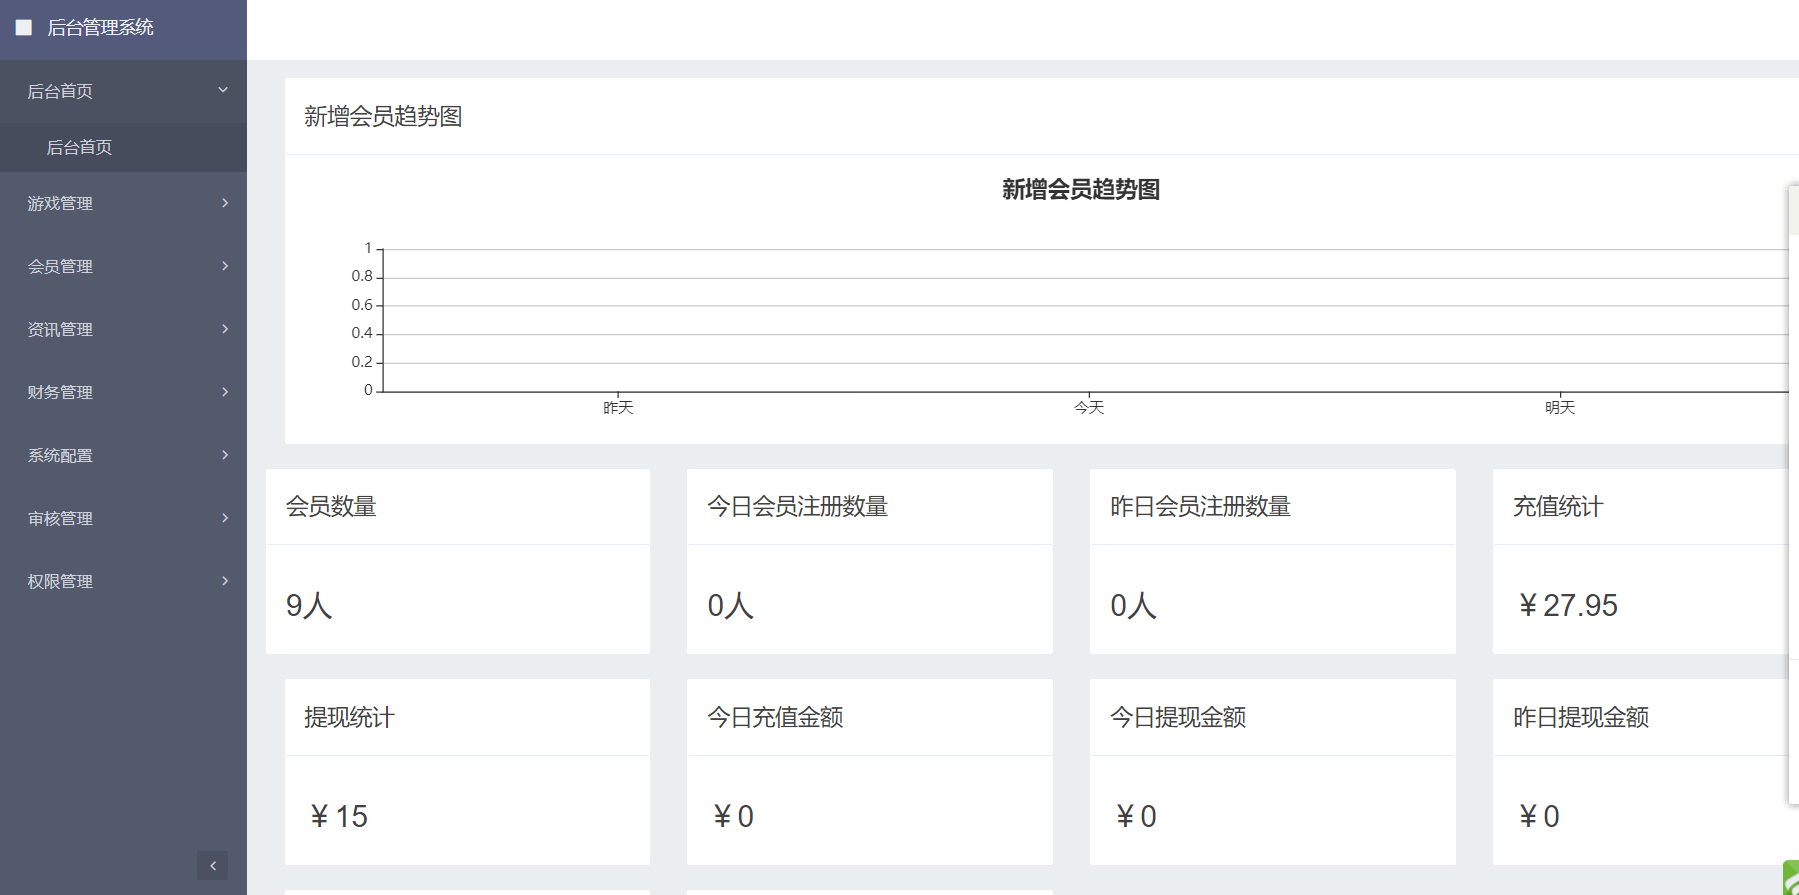This screenshot has width=1799, height=895.
Task: Click the 今天 label on chart axis
Action: pyautogui.click(x=1088, y=407)
